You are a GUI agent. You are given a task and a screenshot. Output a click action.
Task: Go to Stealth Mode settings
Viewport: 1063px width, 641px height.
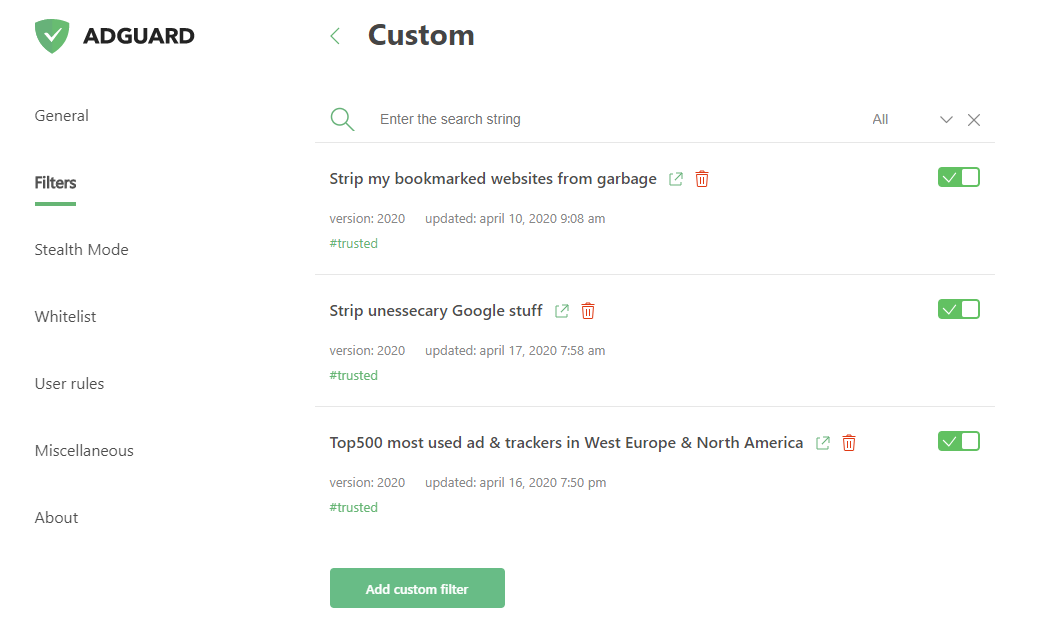click(82, 250)
